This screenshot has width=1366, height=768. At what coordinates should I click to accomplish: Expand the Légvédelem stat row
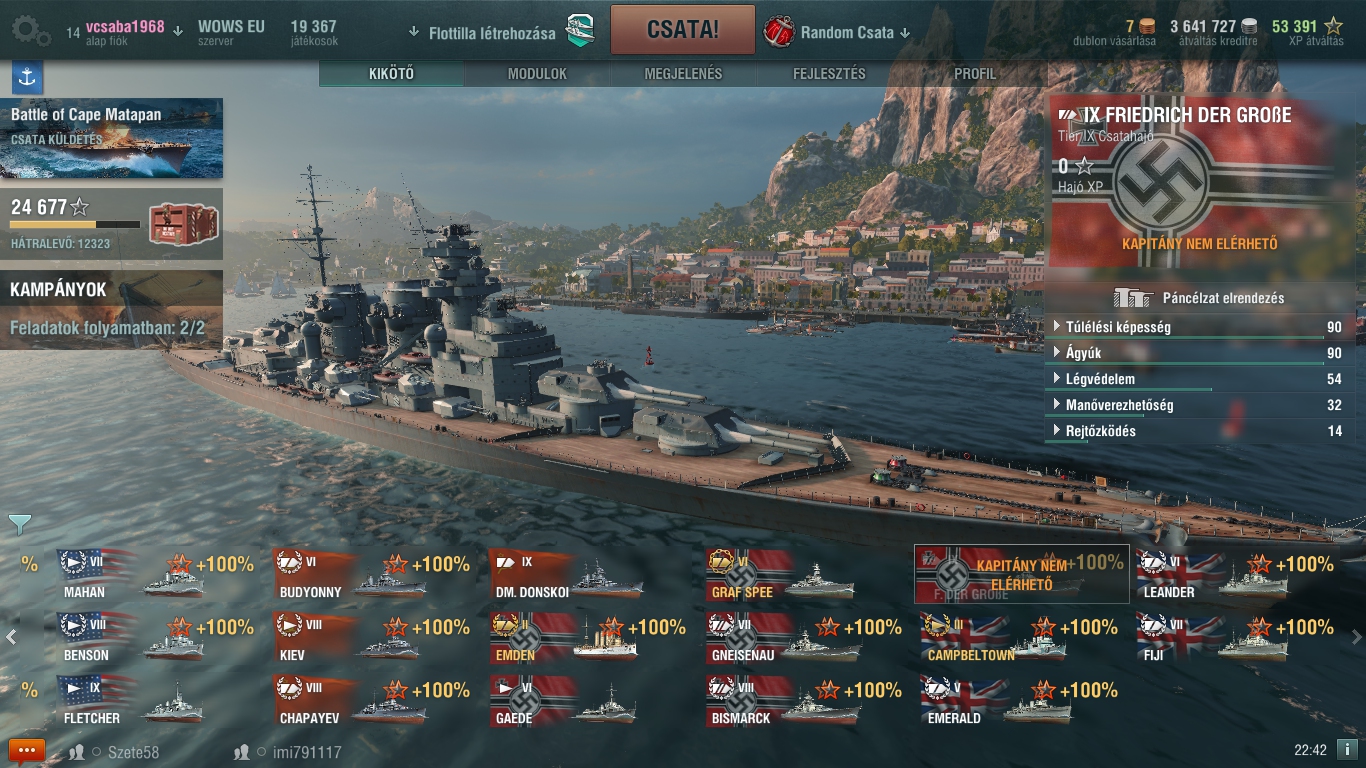click(x=1200, y=379)
